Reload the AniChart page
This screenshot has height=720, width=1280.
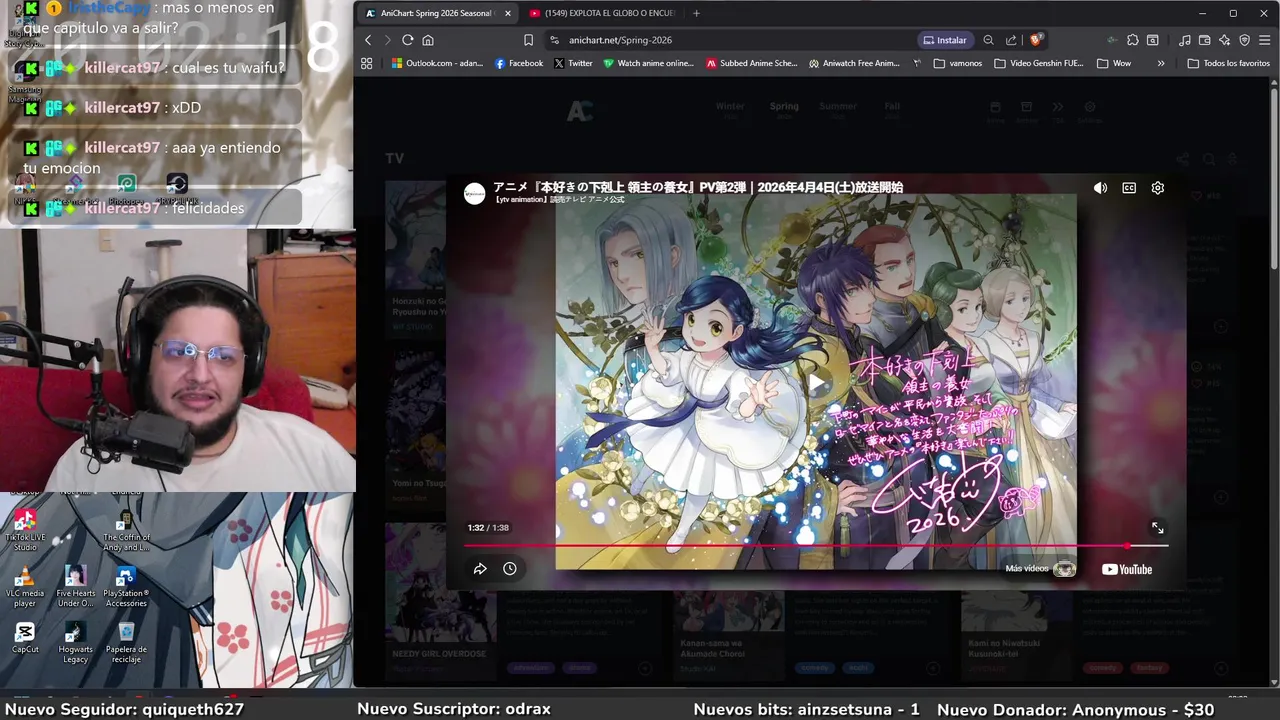(x=407, y=40)
